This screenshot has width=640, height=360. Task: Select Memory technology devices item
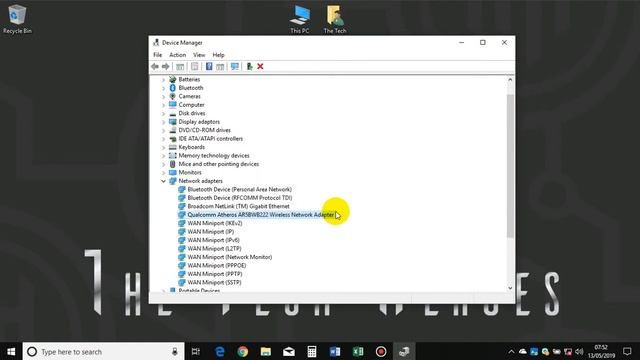[x=214, y=156]
